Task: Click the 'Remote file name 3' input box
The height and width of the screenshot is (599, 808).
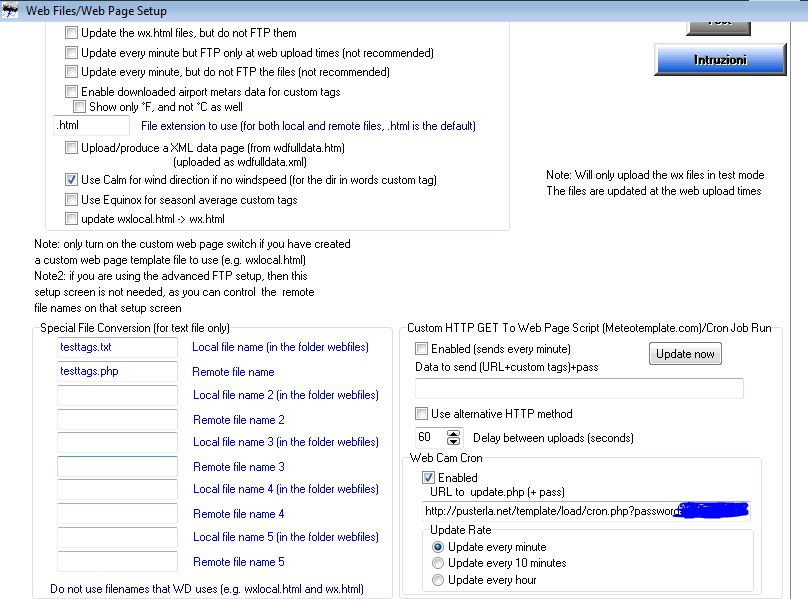Action: [x=117, y=467]
